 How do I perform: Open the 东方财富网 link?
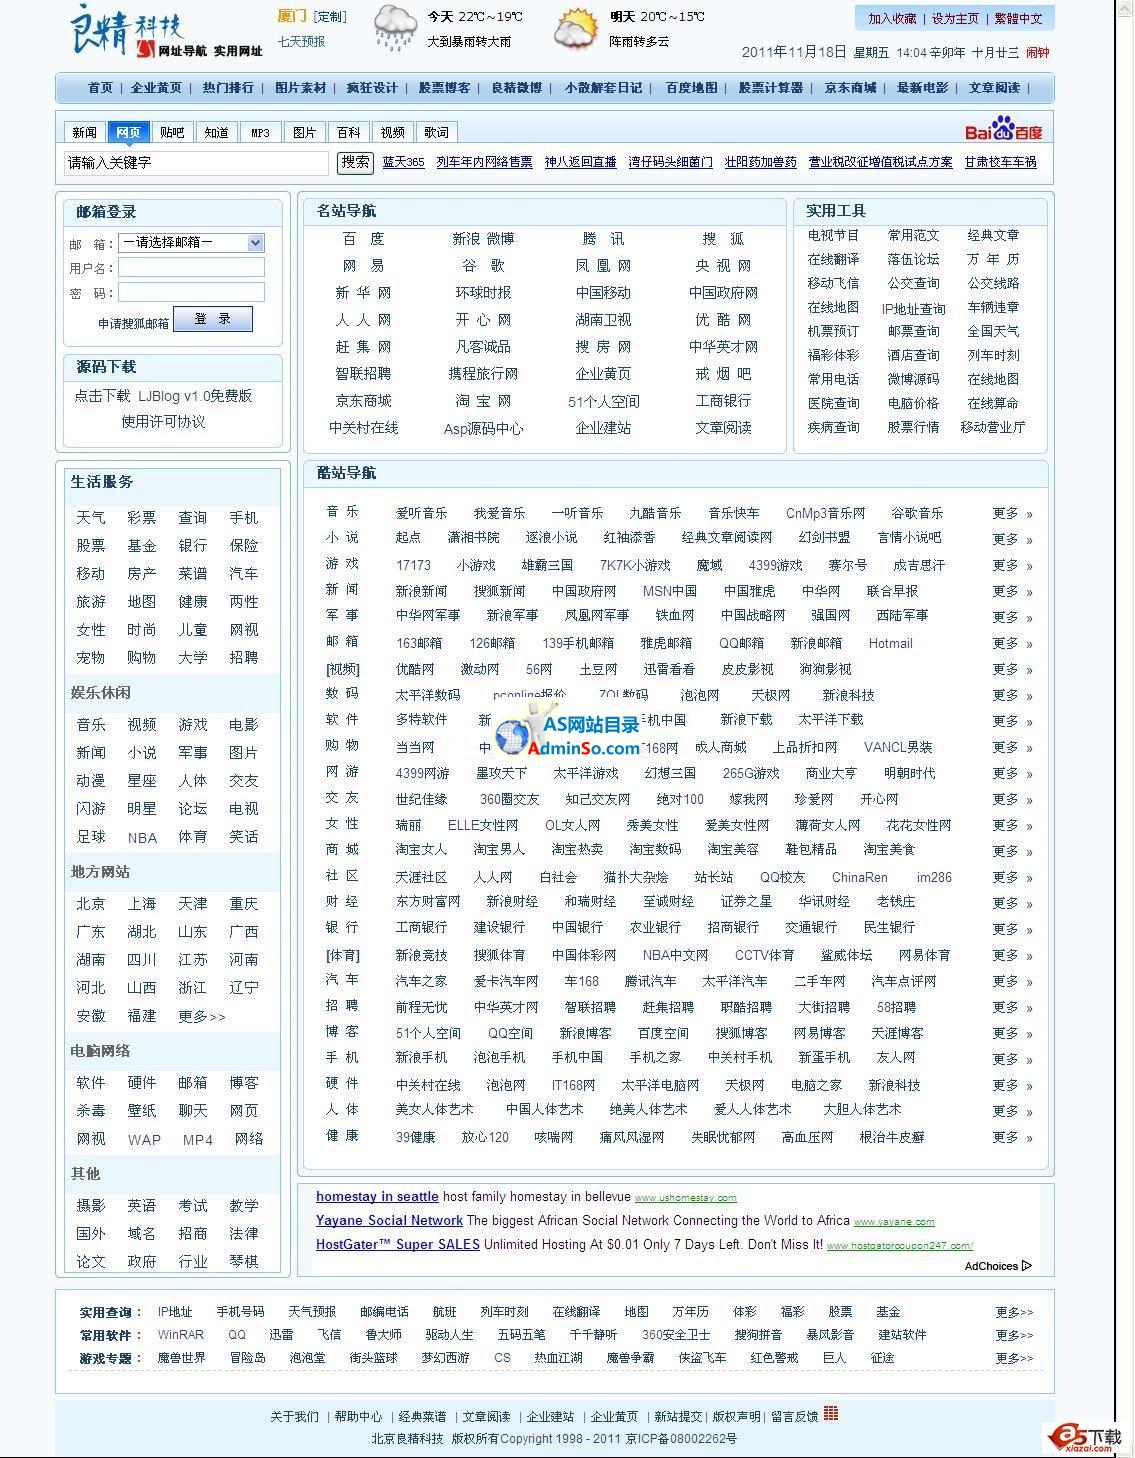[428, 901]
